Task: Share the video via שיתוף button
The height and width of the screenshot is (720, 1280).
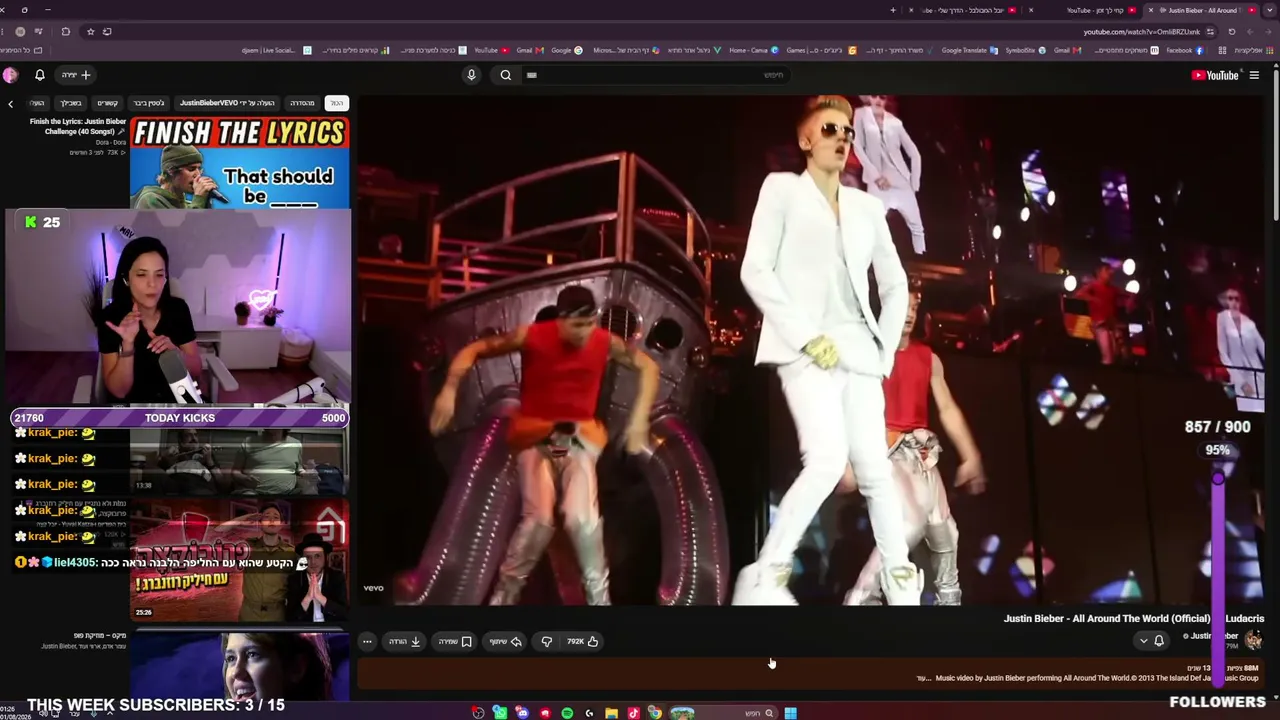Action: [x=506, y=642]
